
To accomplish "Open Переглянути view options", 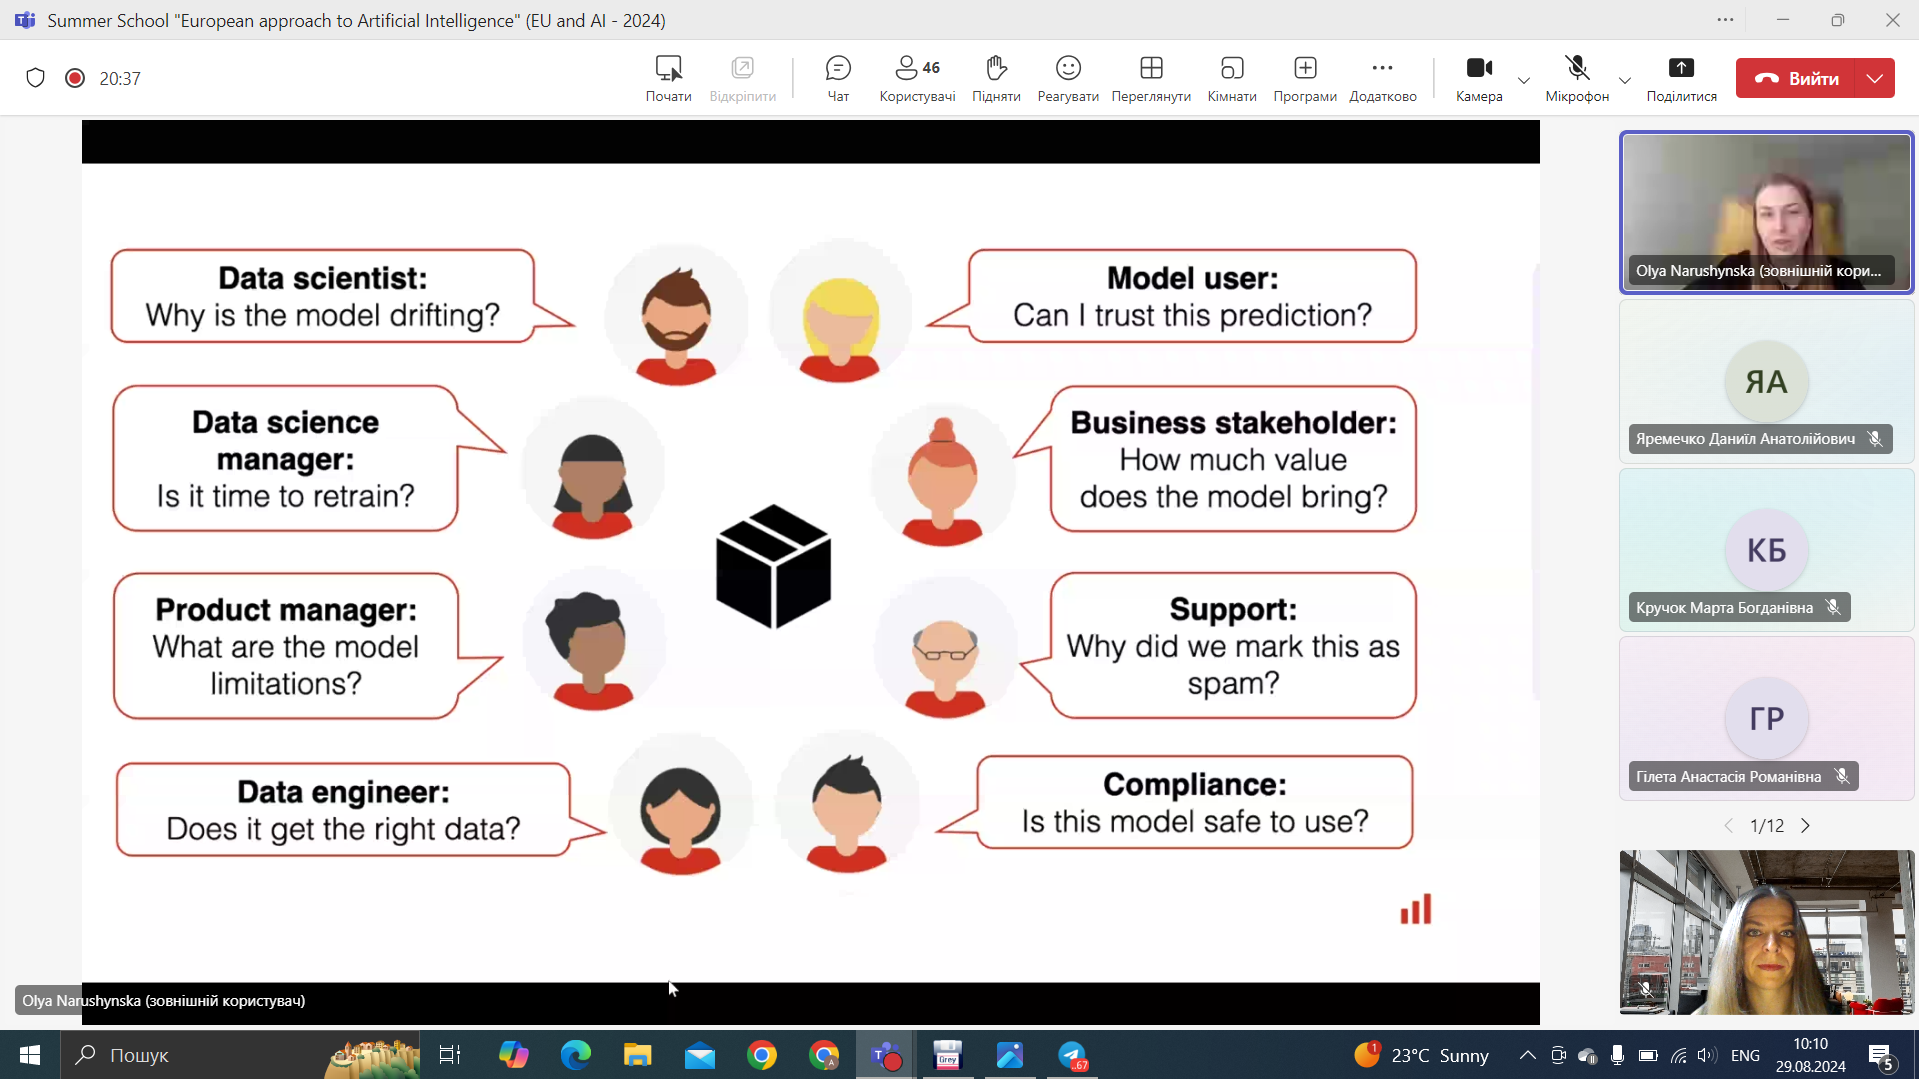I will (1151, 78).
